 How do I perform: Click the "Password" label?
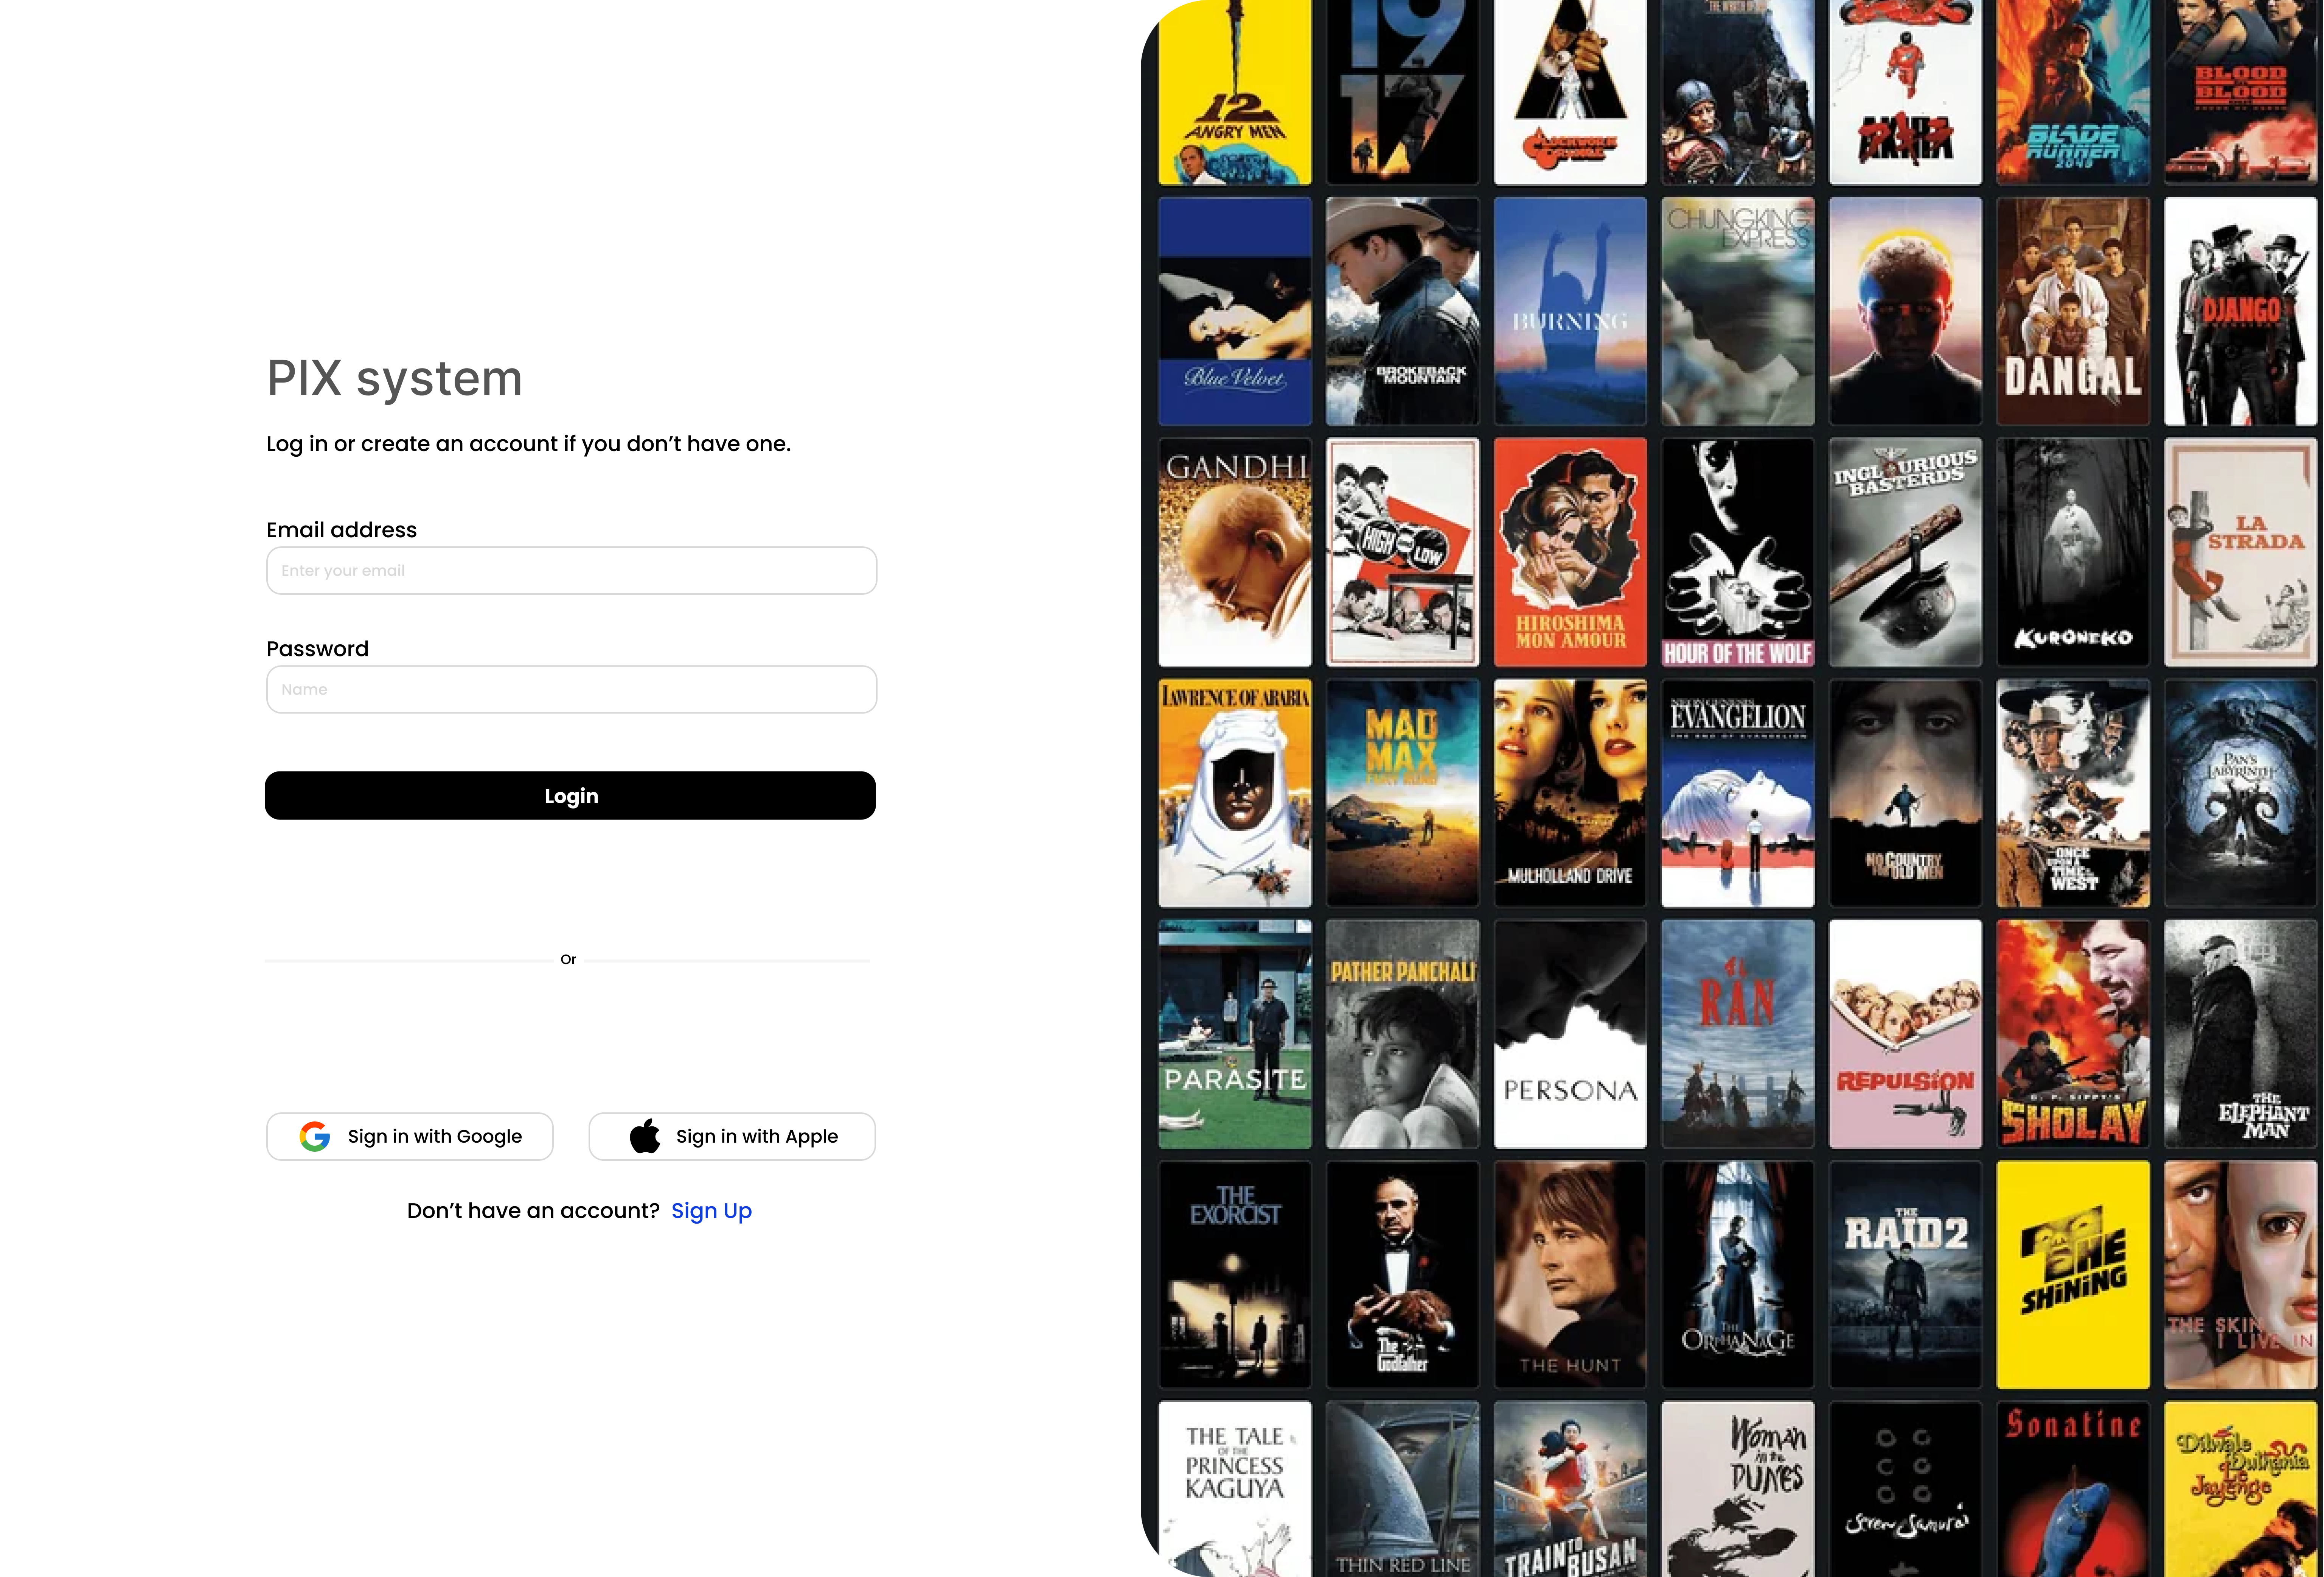(317, 649)
